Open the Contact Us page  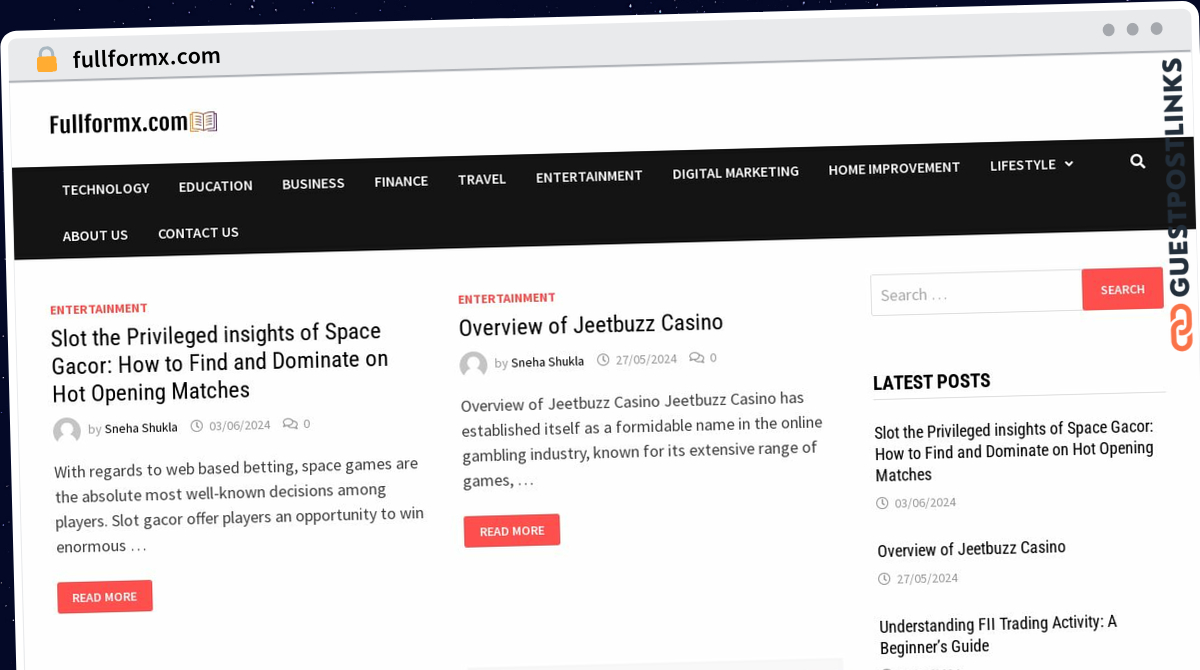click(x=198, y=233)
